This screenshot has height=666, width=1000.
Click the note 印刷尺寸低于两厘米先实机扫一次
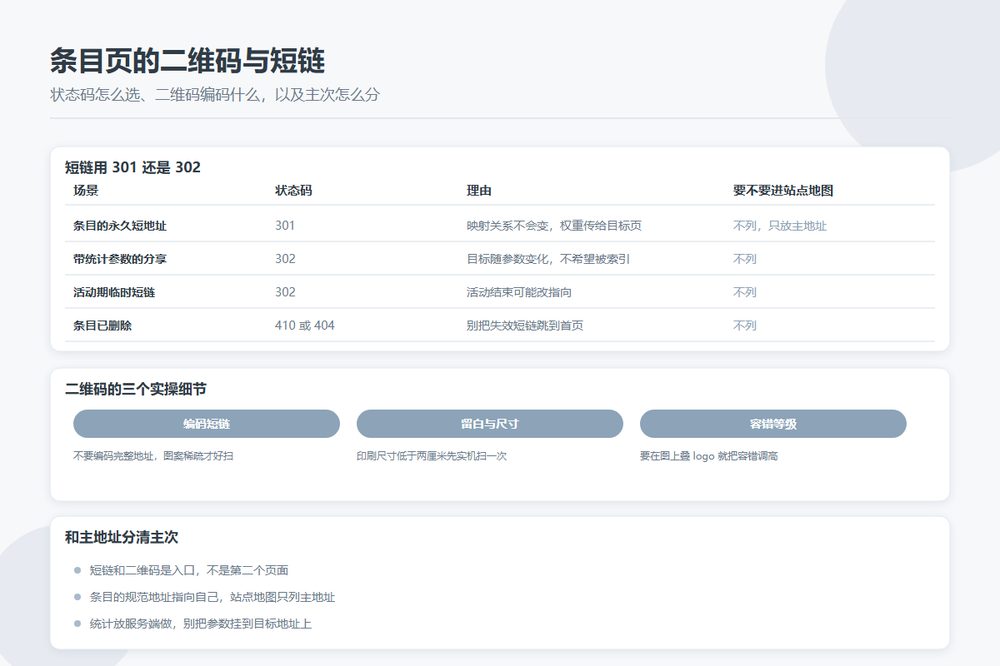[432, 456]
